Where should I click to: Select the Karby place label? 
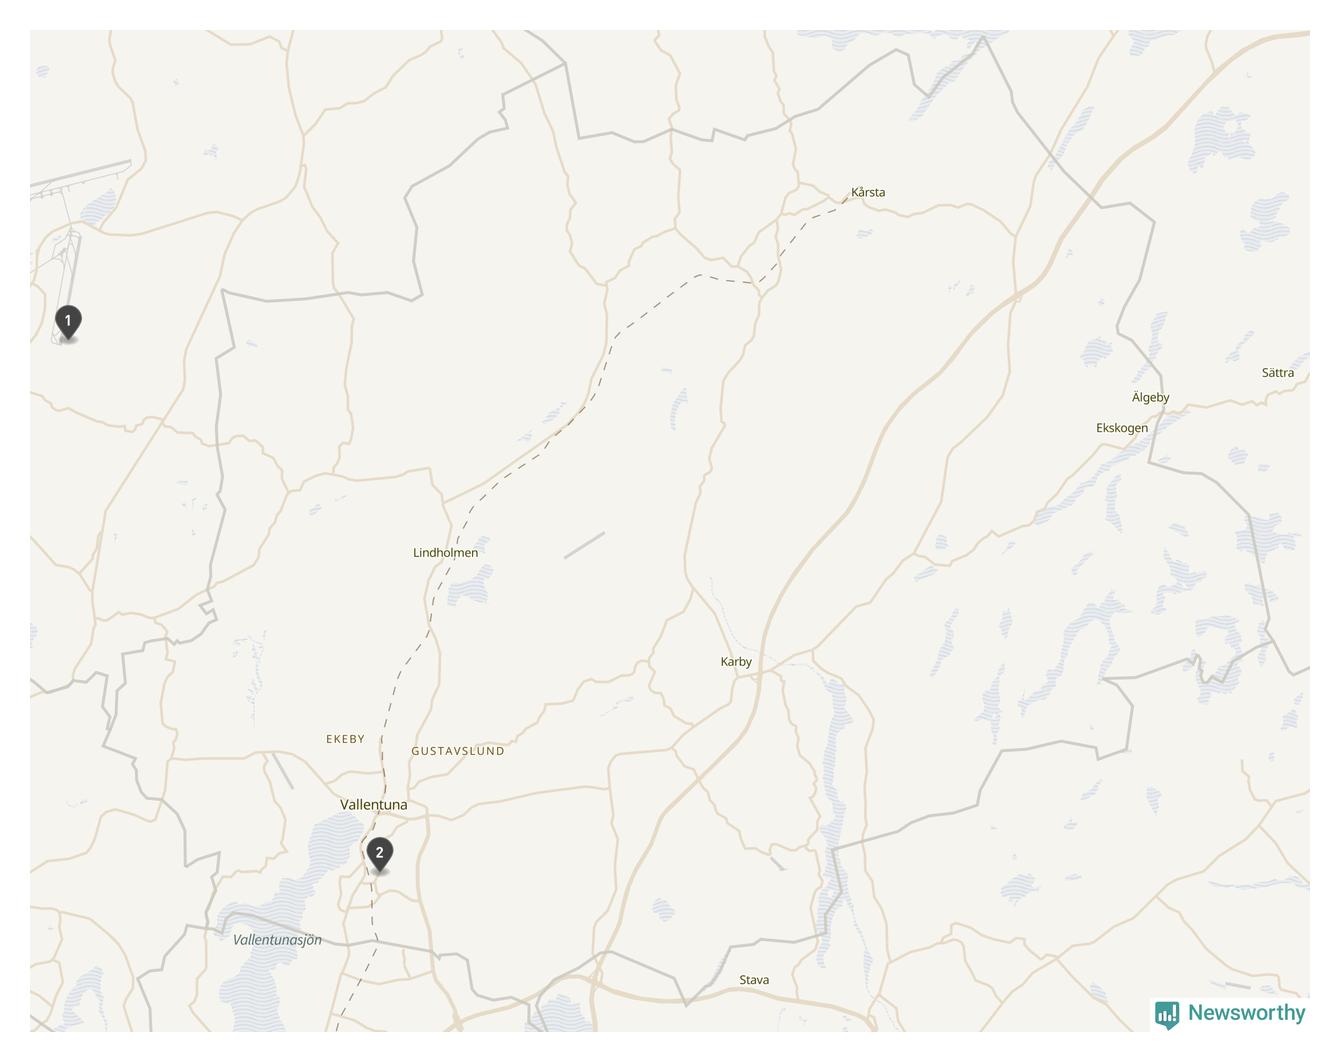(x=736, y=662)
